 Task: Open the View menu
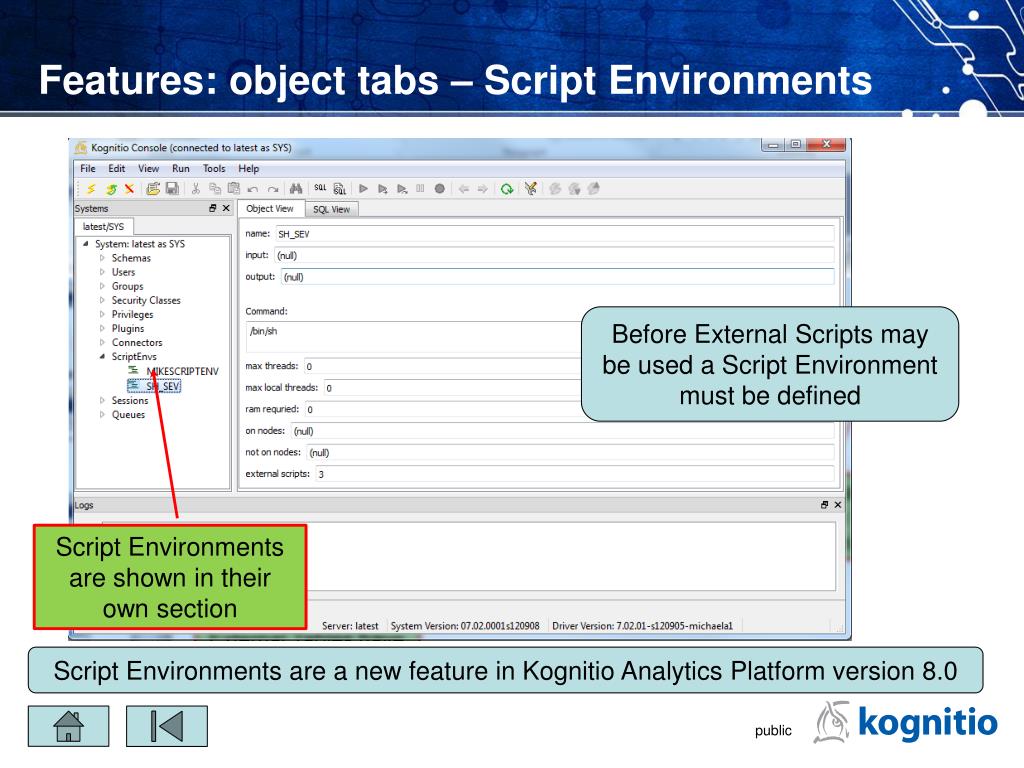point(148,168)
